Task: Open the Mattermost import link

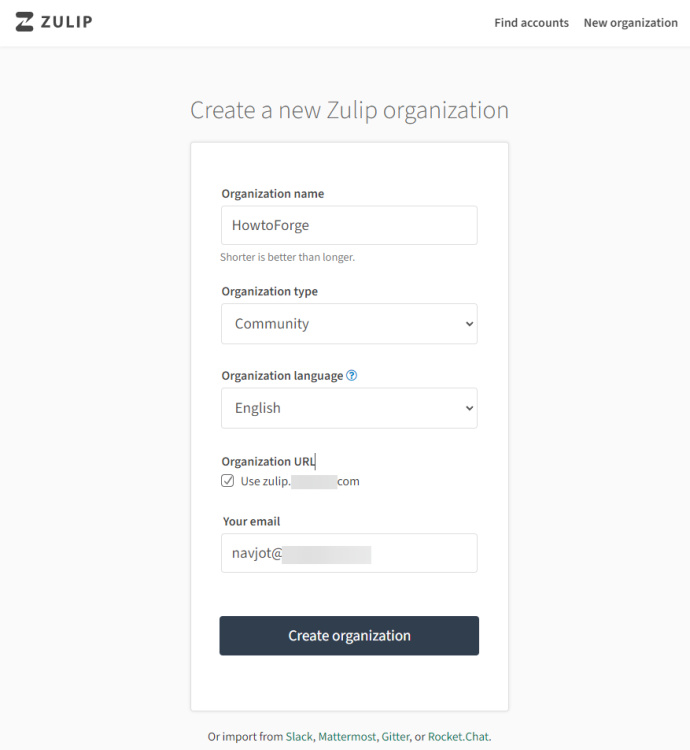Action: 346,737
